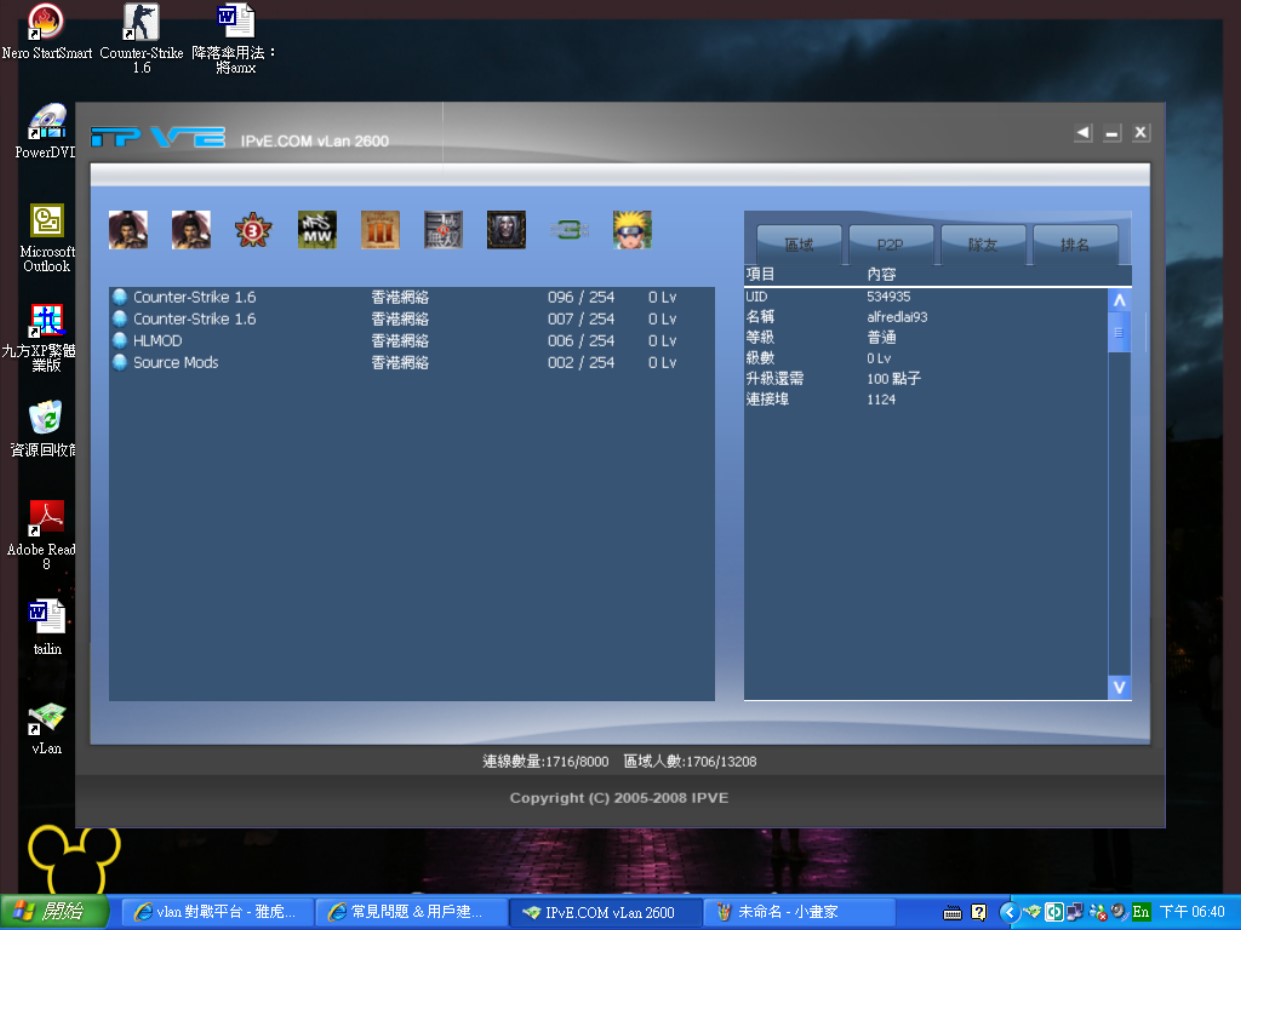Select the 無双 (Dynasty Warriors) game icon

[443, 230]
